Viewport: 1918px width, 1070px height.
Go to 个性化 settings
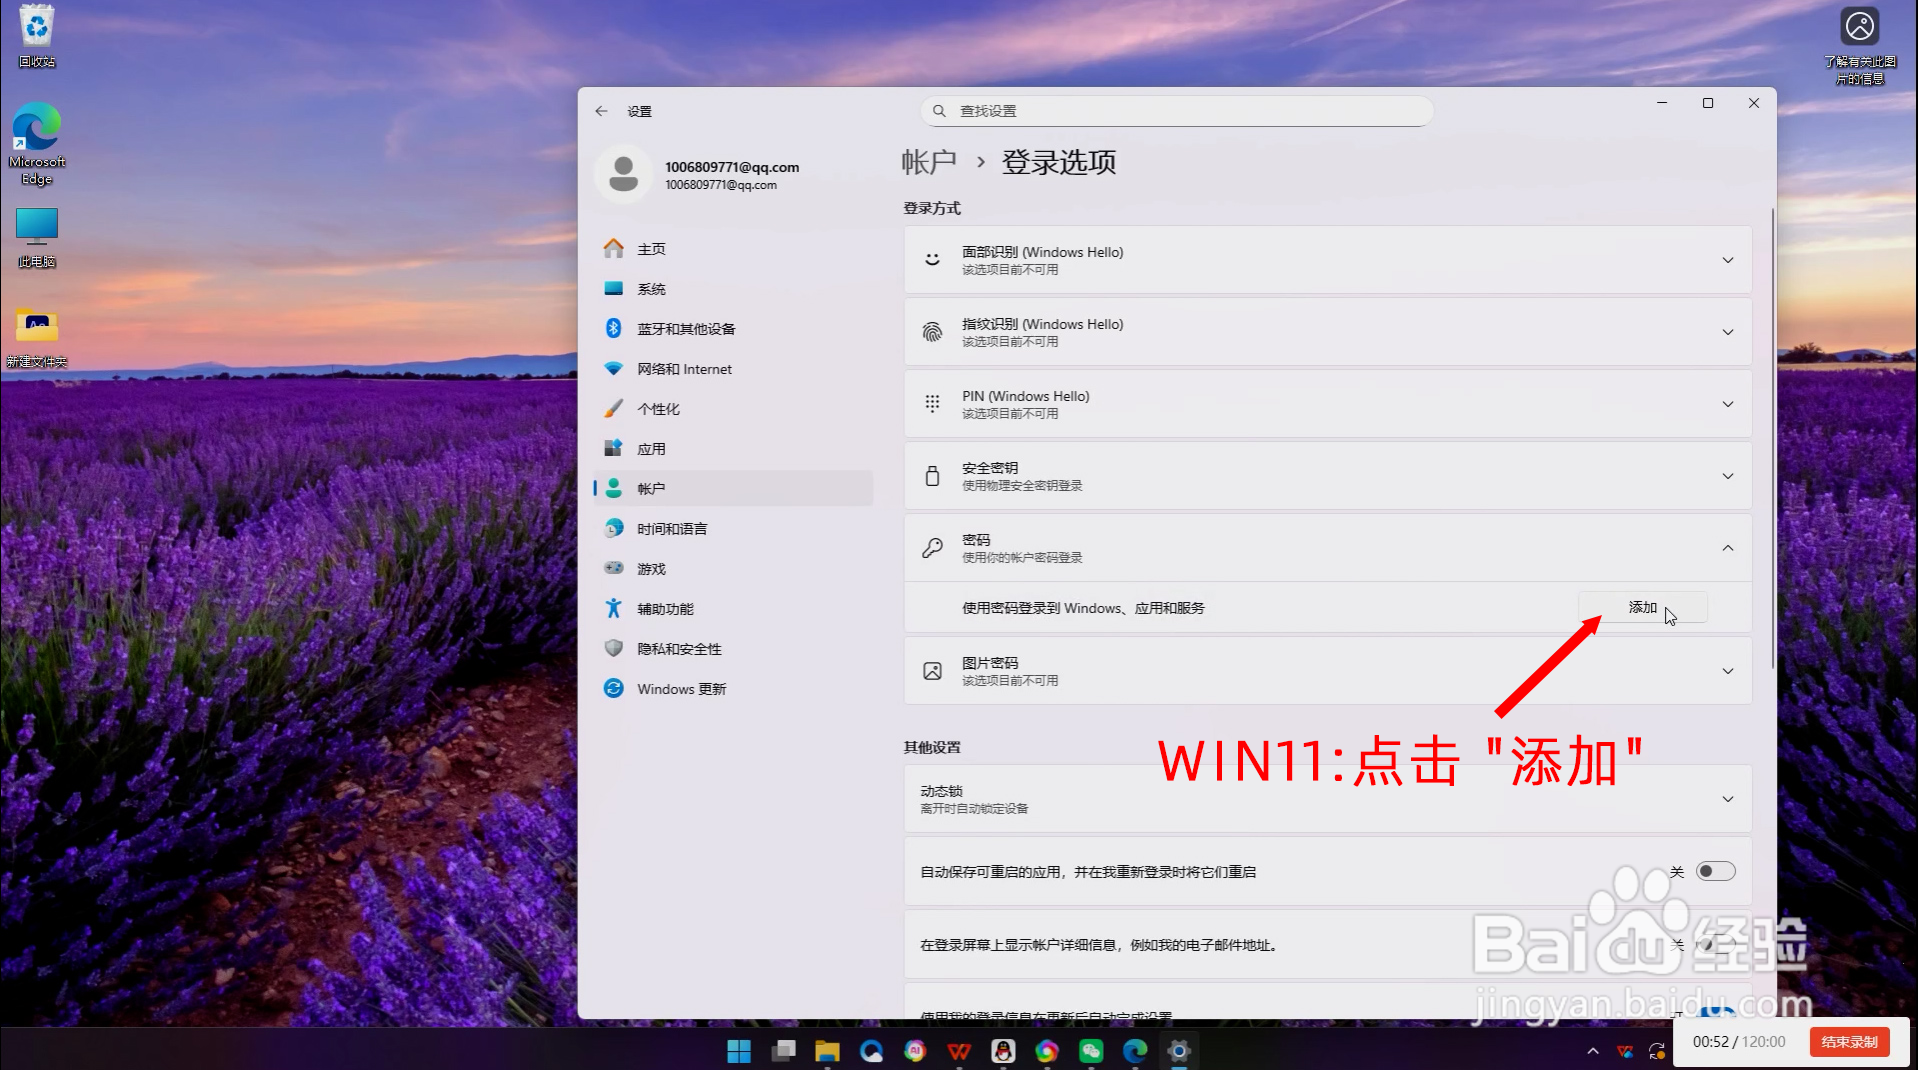pos(657,408)
